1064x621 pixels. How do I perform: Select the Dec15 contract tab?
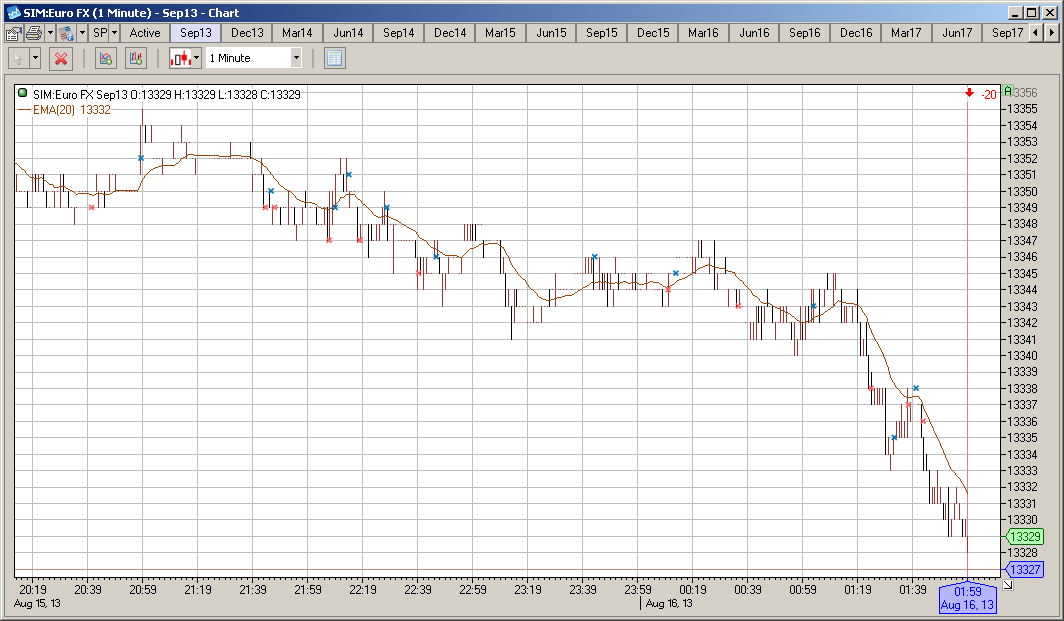[x=653, y=33]
